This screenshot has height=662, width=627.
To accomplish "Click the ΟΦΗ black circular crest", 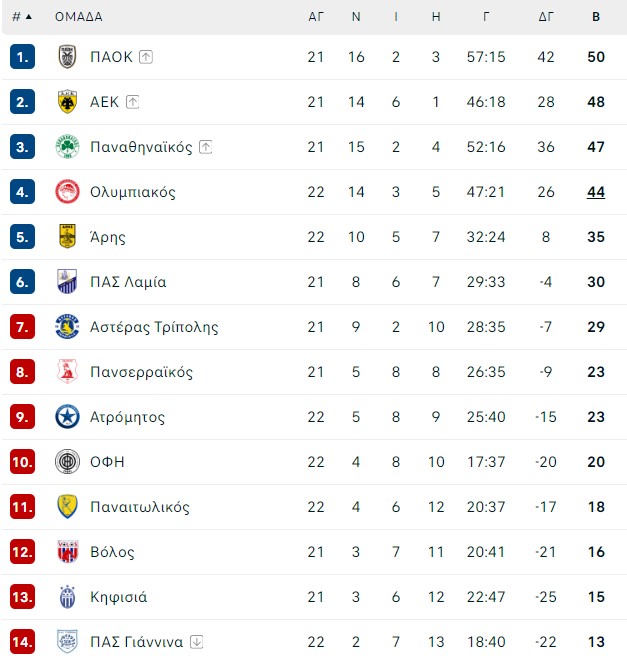I will (67, 461).
